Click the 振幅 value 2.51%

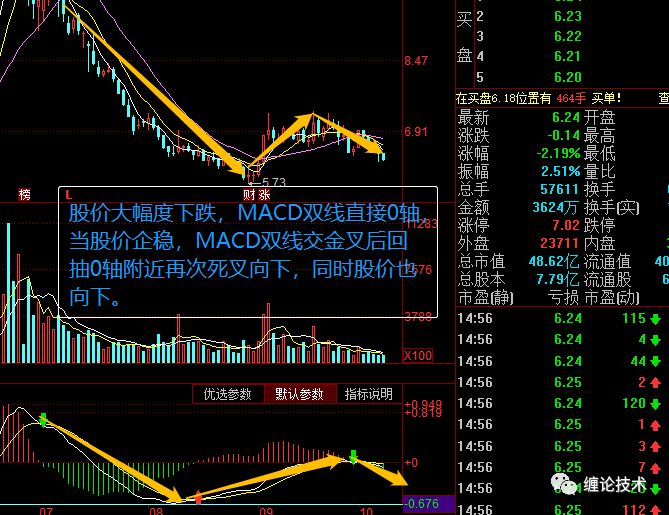pos(561,172)
